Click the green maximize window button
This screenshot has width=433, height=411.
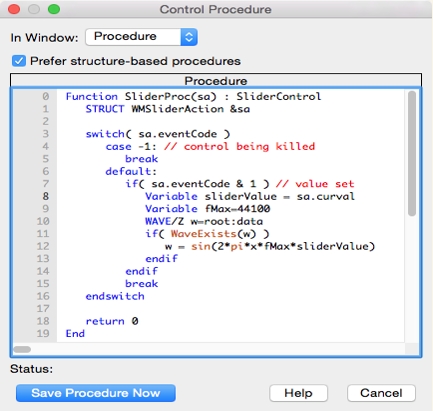54,9
